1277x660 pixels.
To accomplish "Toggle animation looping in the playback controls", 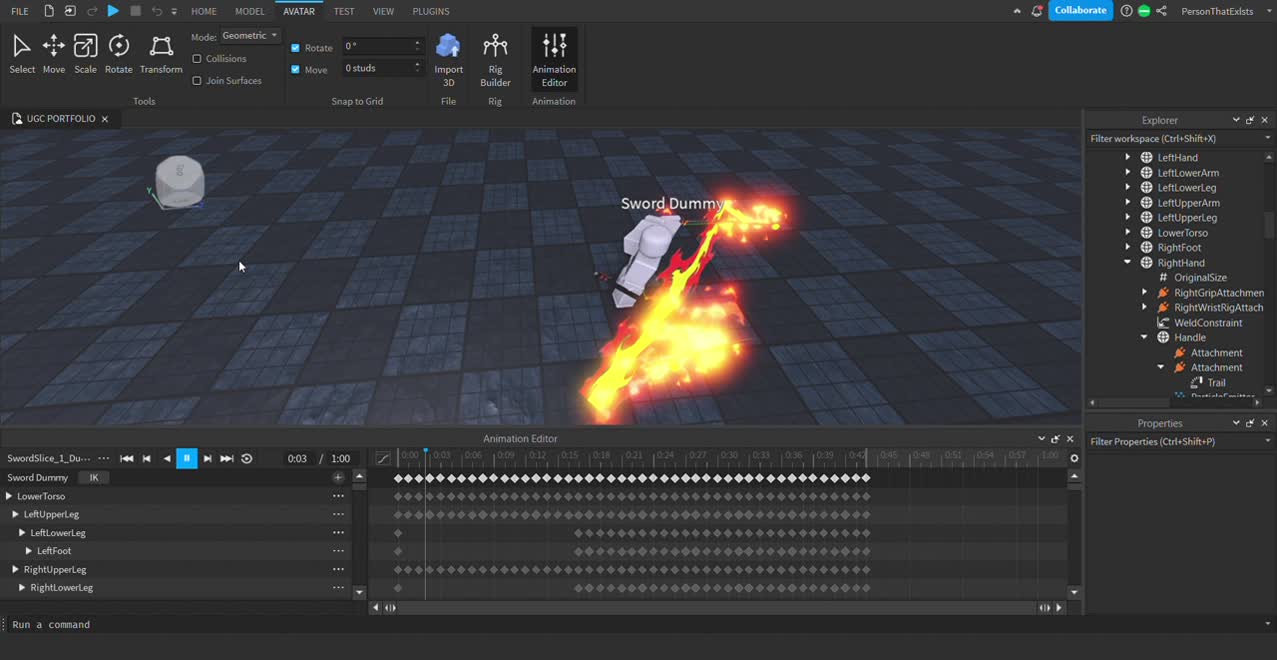I will pos(246,458).
